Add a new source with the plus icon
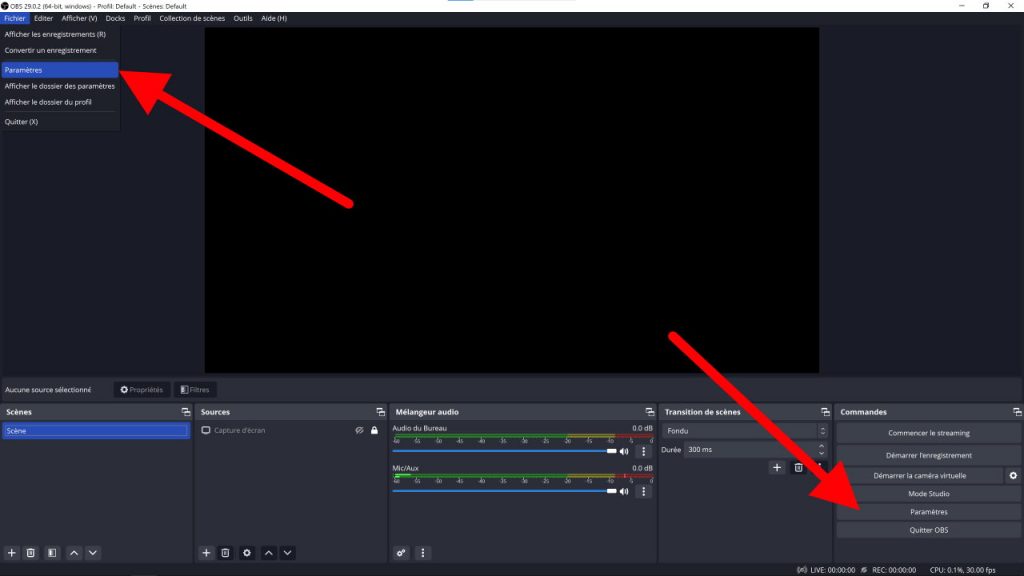 (206, 552)
